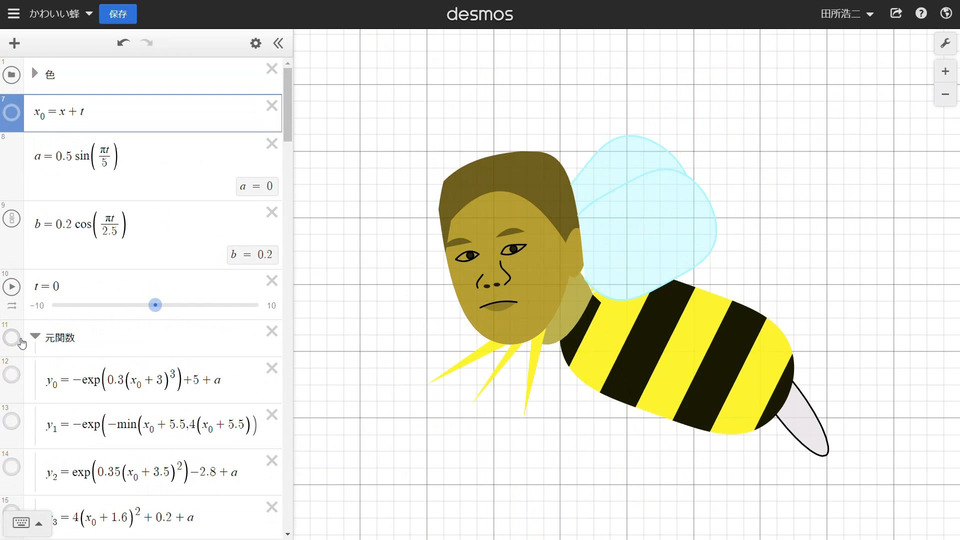Click the blue 保存 save button

click(118, 13)
